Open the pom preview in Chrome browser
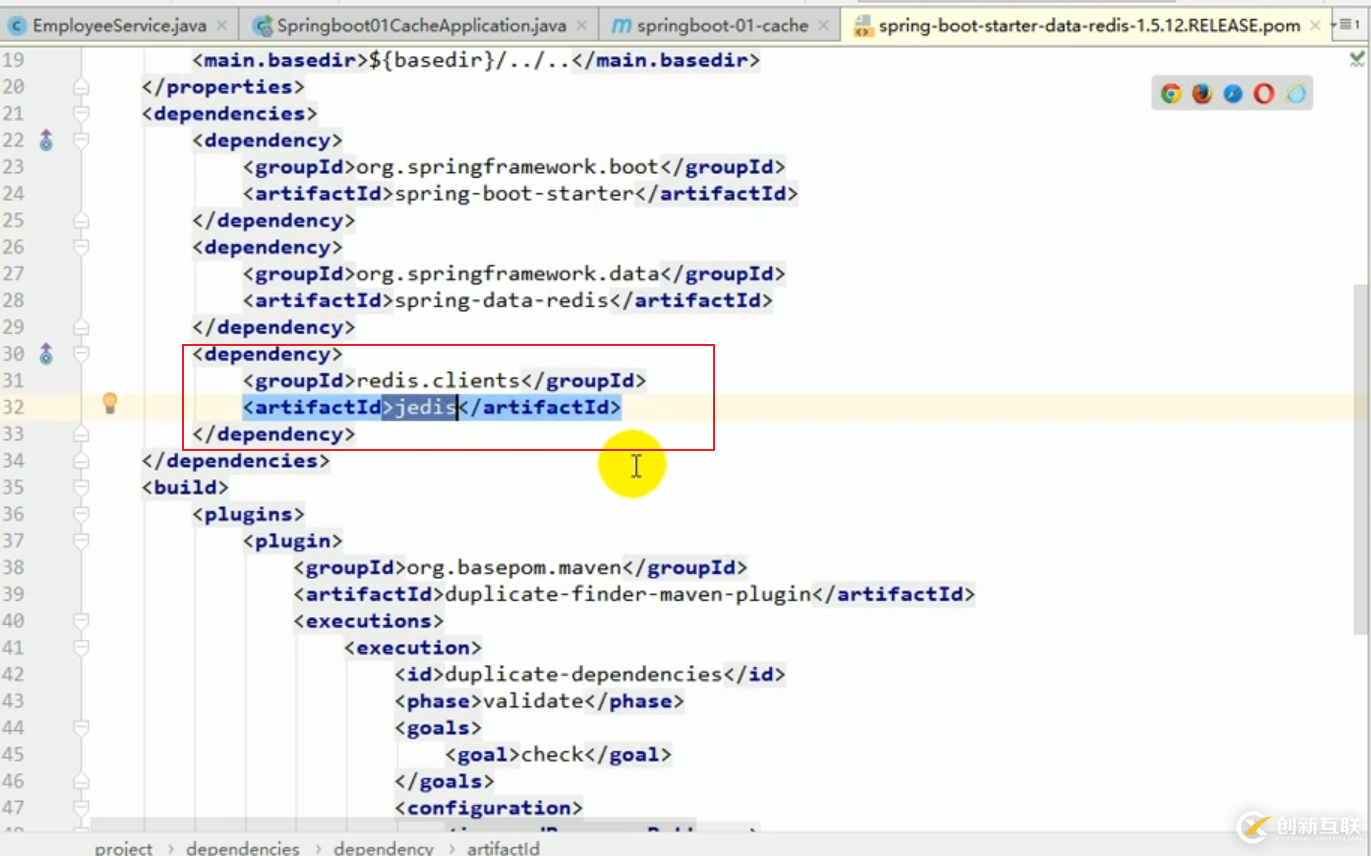The width and height of the screenshot is (1371, 856). pos(1171,94)
